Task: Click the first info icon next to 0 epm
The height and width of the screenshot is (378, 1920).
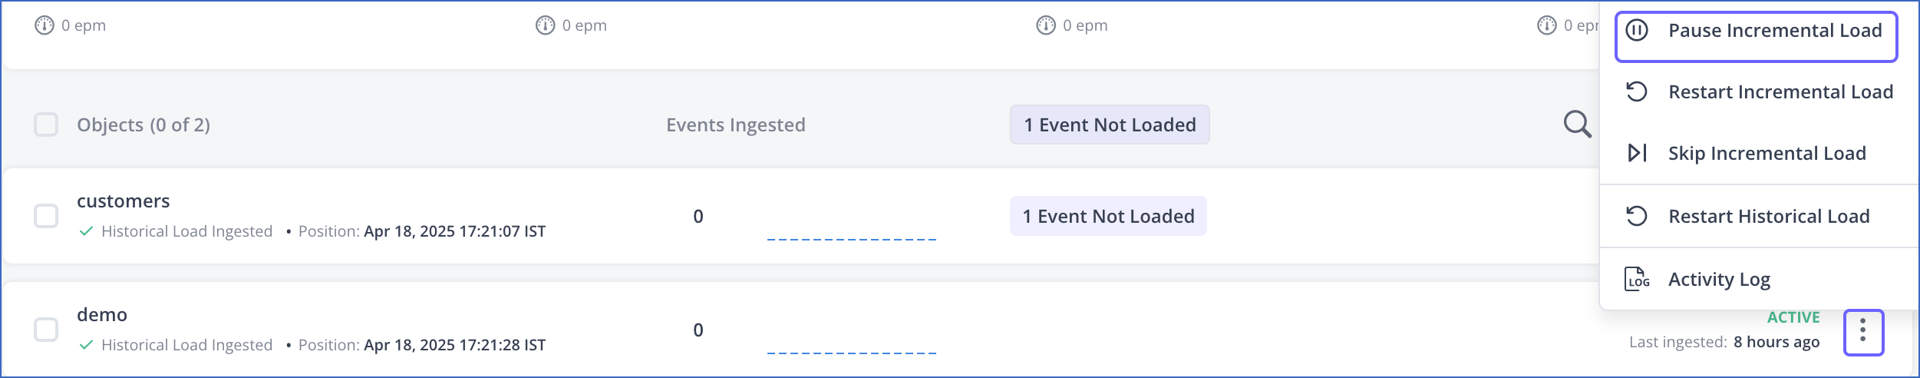Action: 44,25
